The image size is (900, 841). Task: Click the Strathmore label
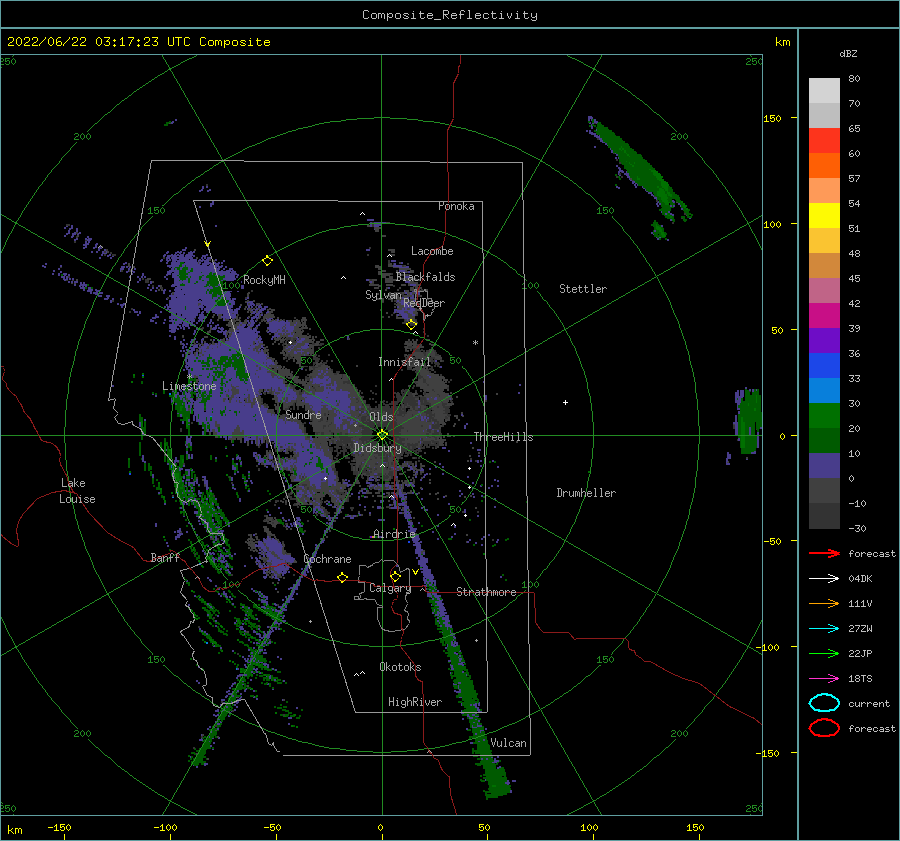click(486, 592)
